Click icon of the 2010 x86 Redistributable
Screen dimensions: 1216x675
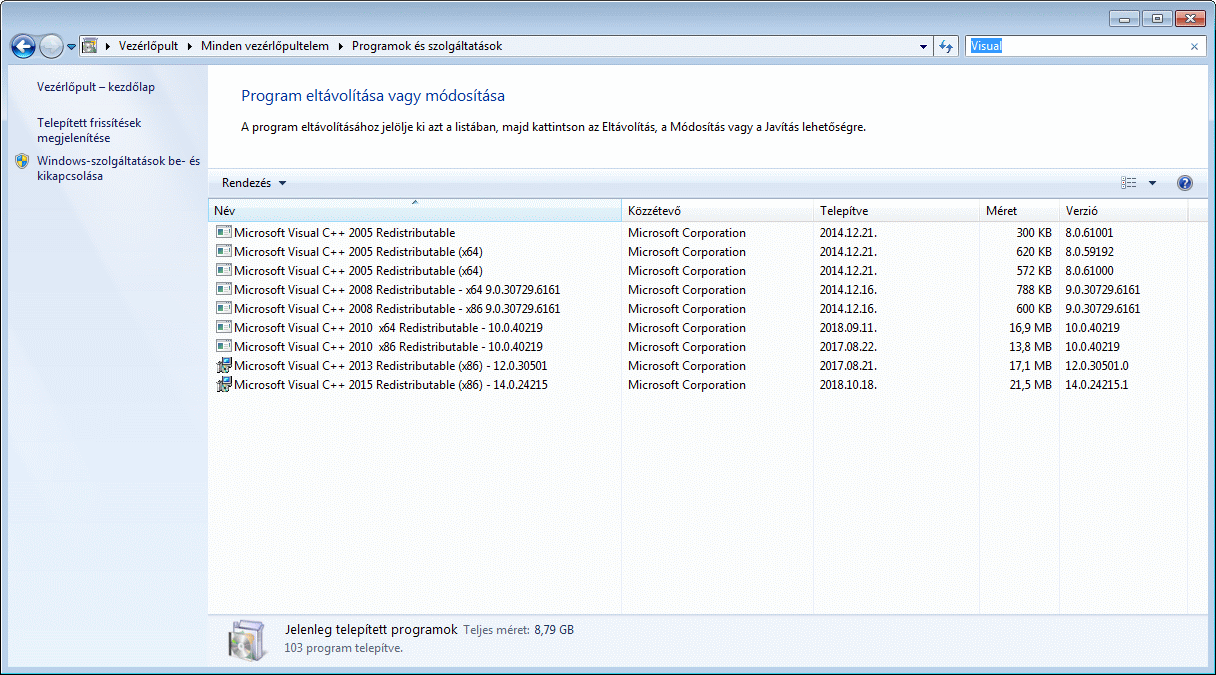point(224,346)
